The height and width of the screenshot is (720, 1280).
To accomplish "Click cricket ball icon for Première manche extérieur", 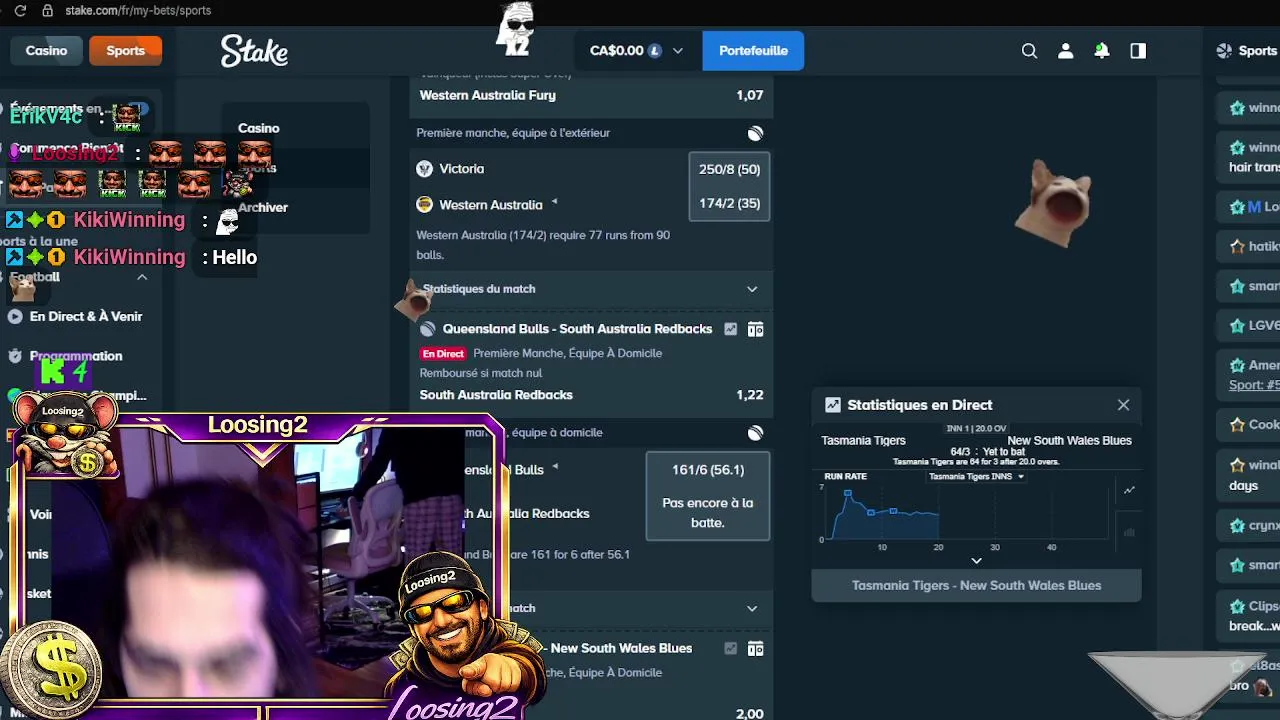I will pyautogui.click(x=755, y=133).
